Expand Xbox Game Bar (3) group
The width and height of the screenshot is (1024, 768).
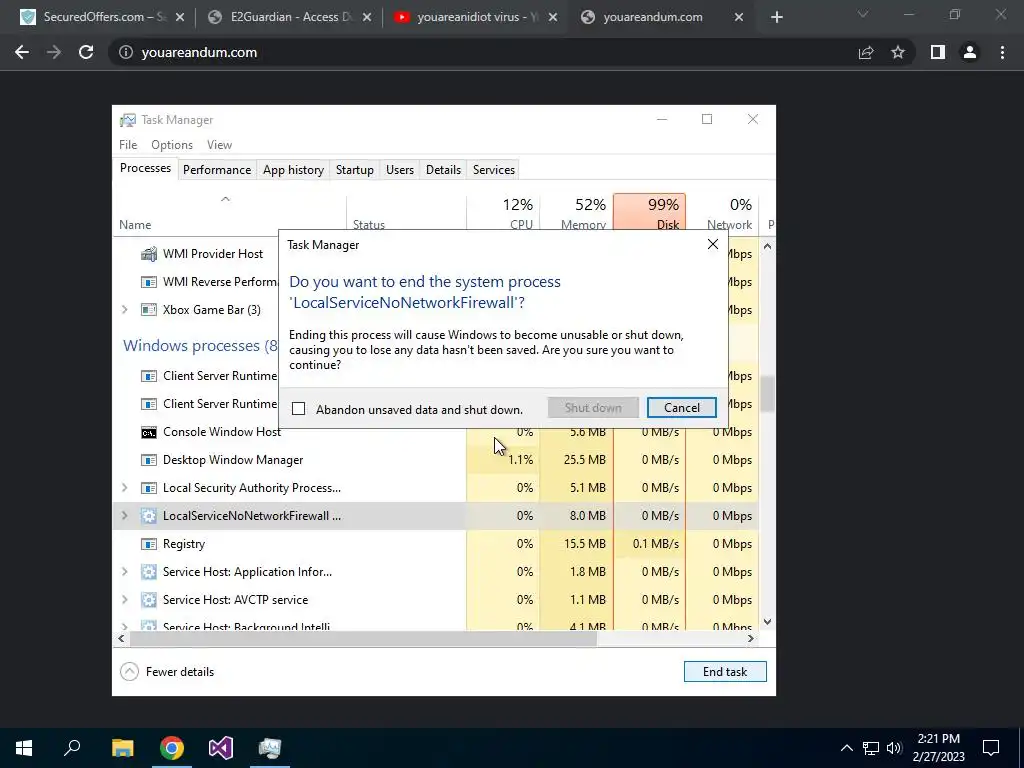[x=125, y=310]
